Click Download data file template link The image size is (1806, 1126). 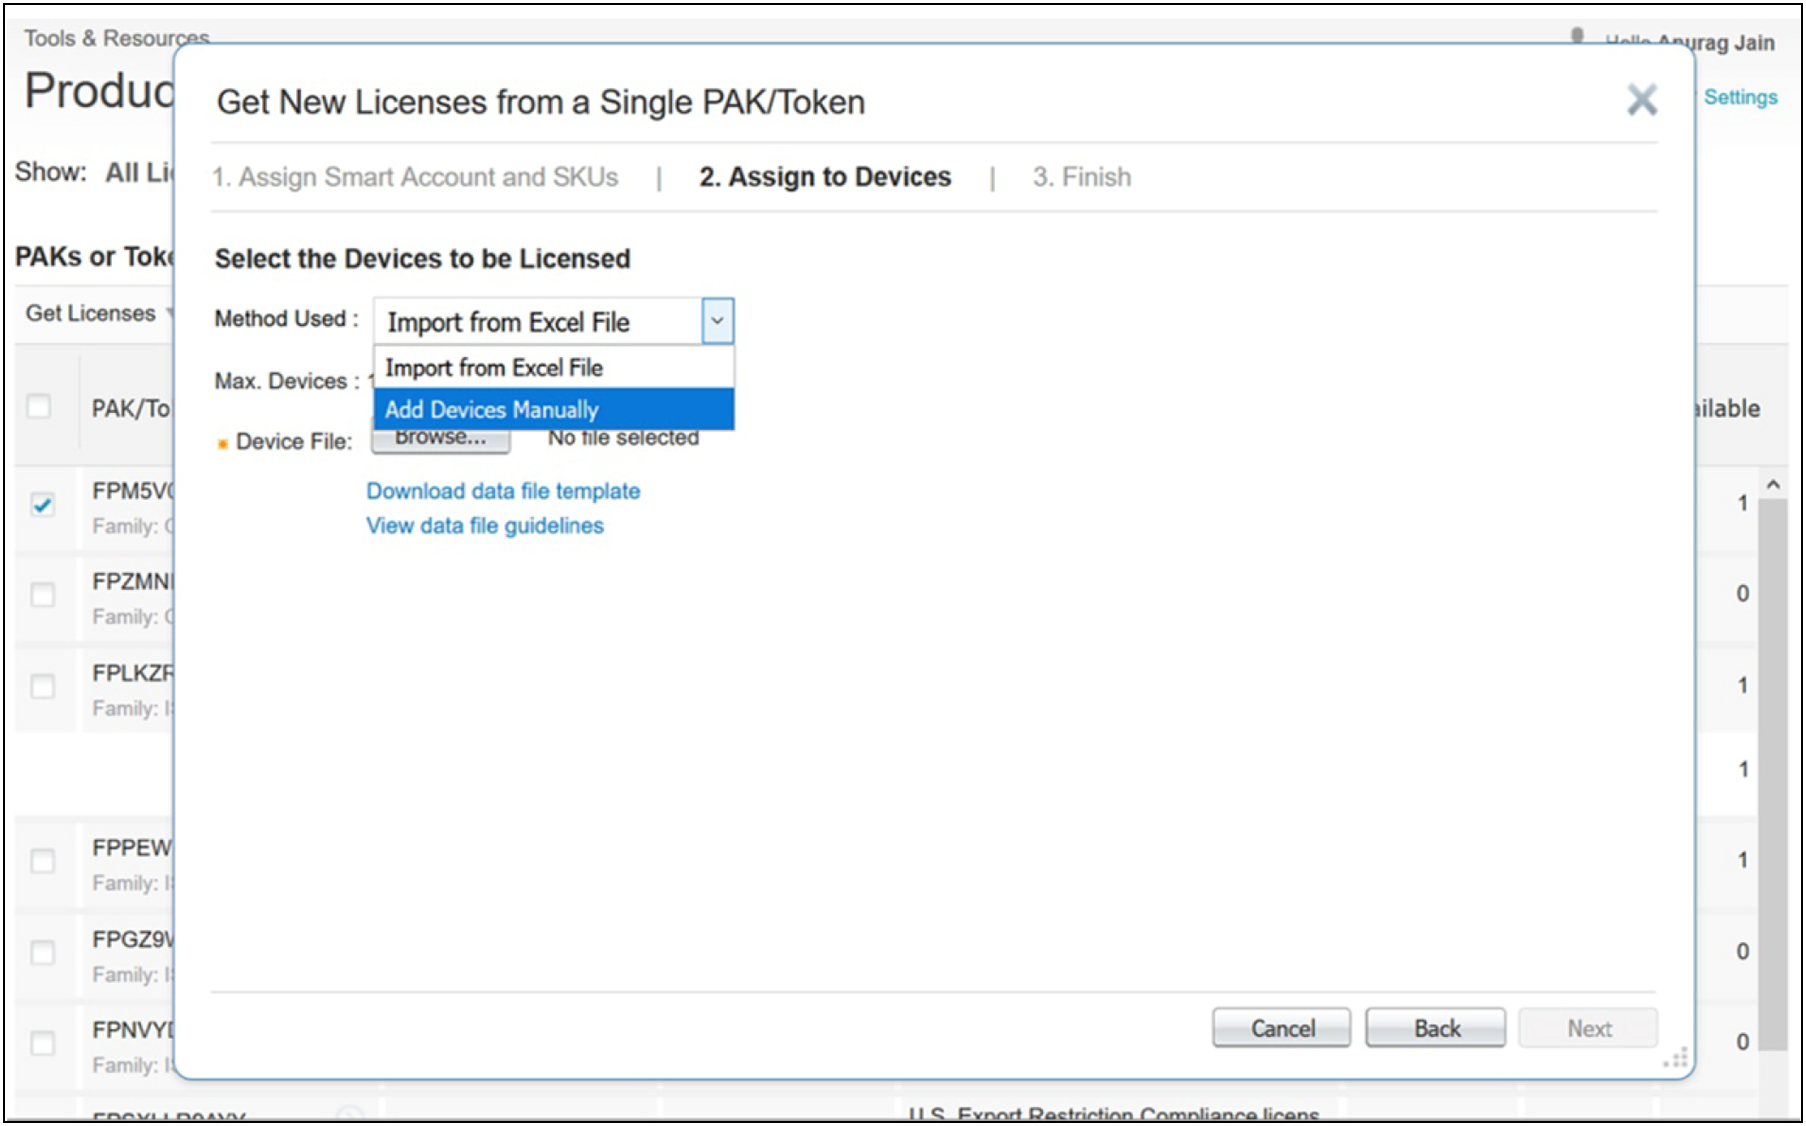[x=503, y=491]
